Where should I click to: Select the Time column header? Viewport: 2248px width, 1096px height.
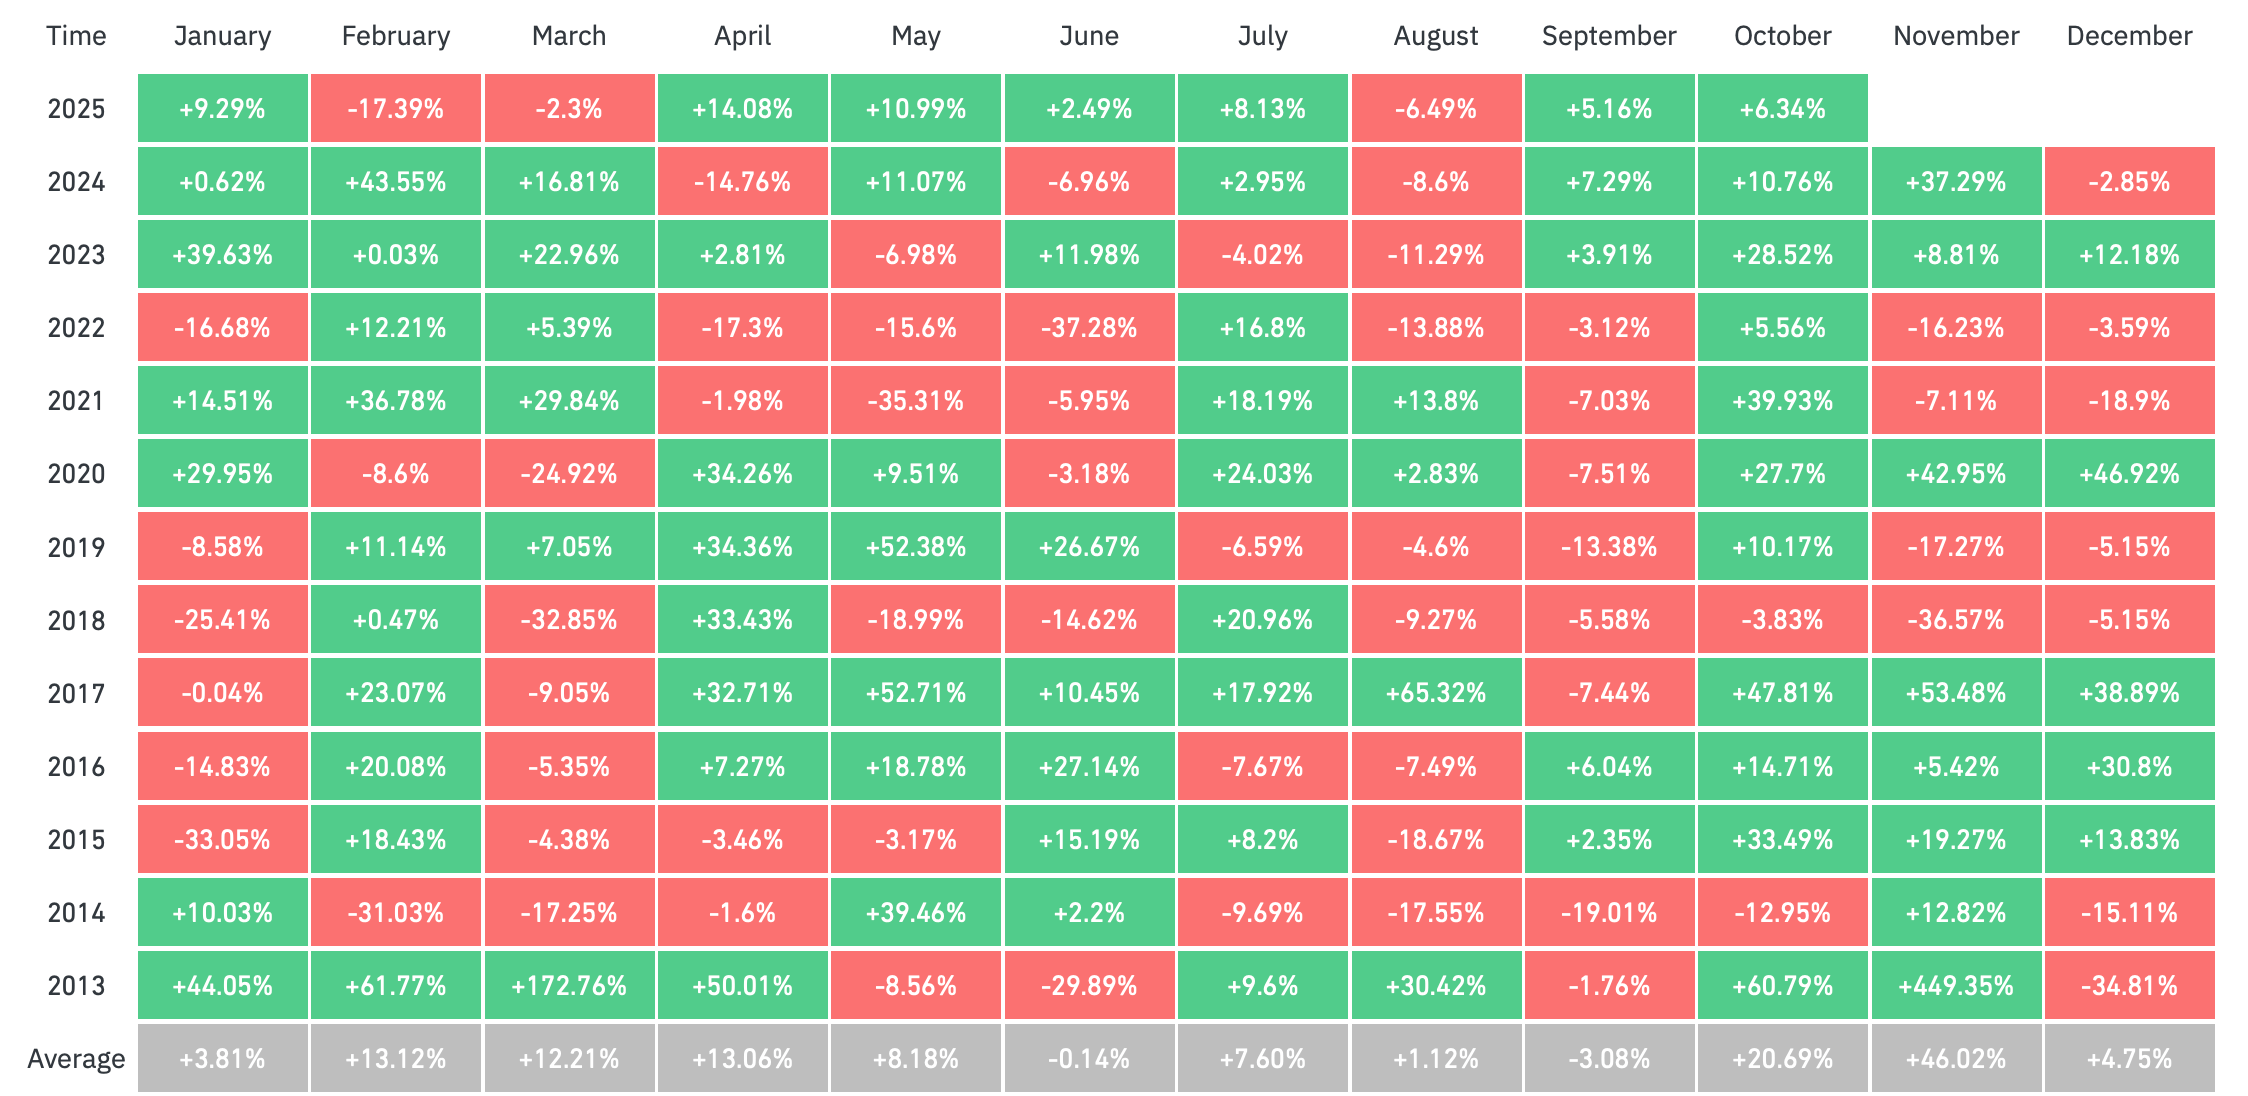(76, 36)
